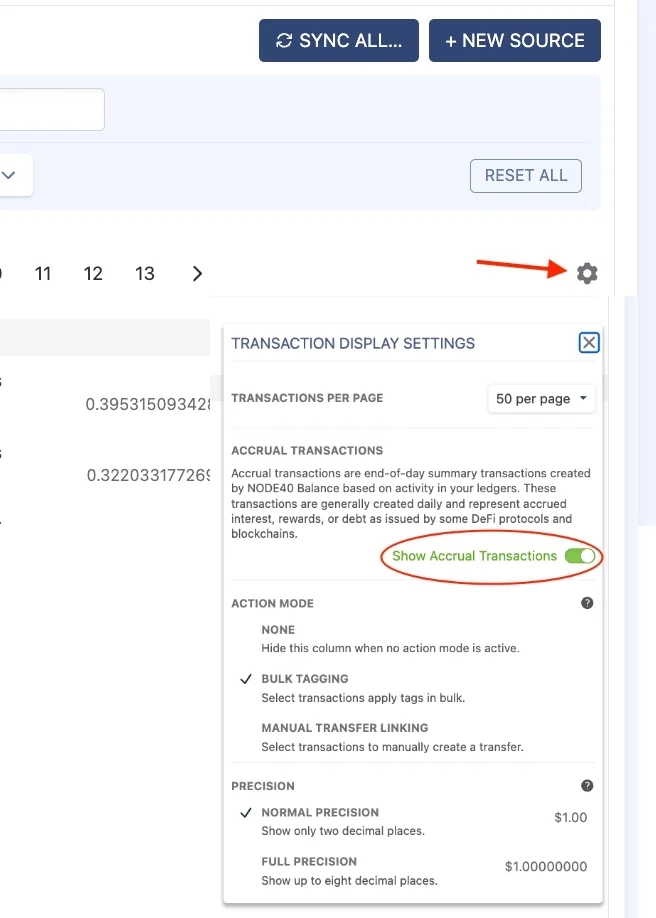Jump to page 12
656x918 pixels.
coord(94,274)
